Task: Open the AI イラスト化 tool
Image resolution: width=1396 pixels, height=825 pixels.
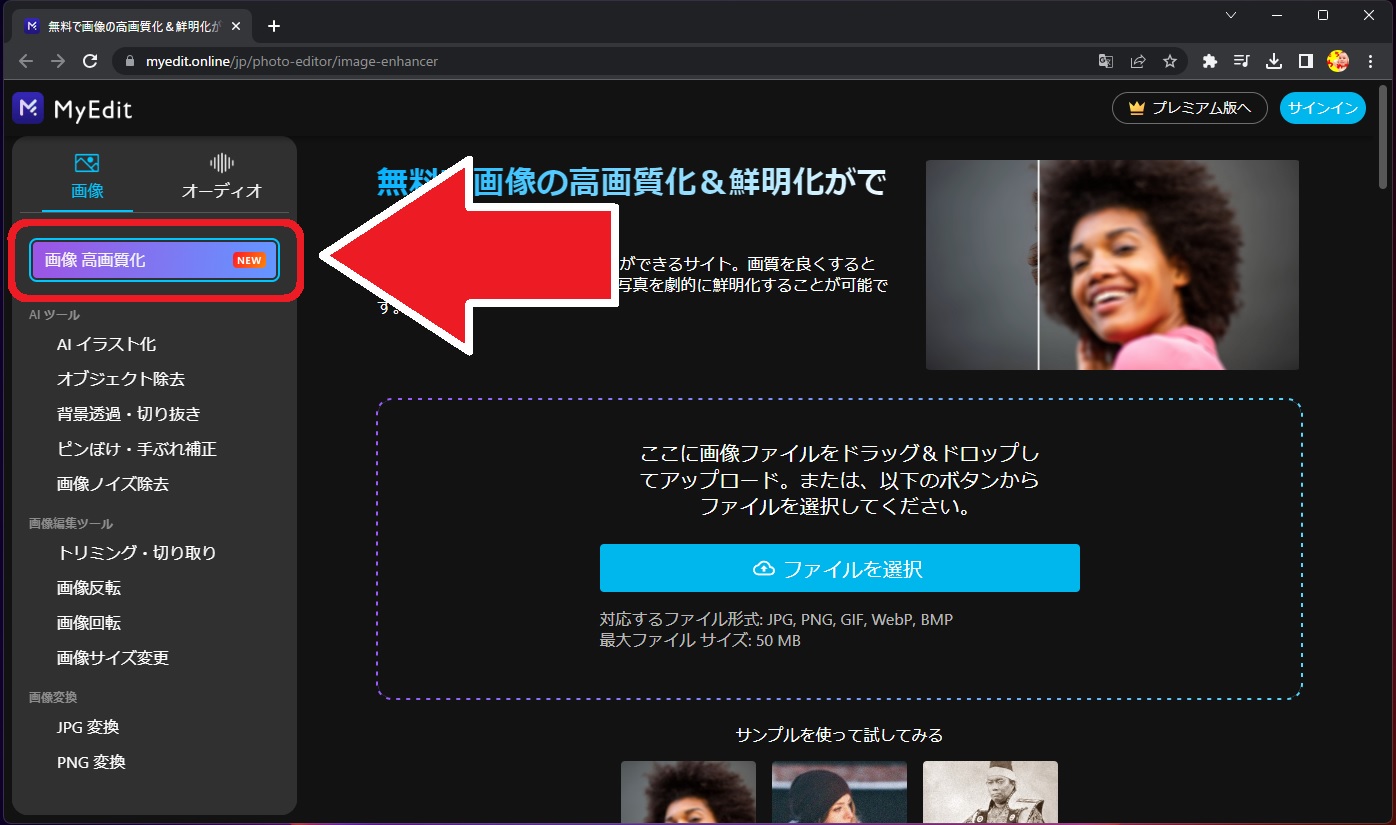Action: (x=107, y=344)
